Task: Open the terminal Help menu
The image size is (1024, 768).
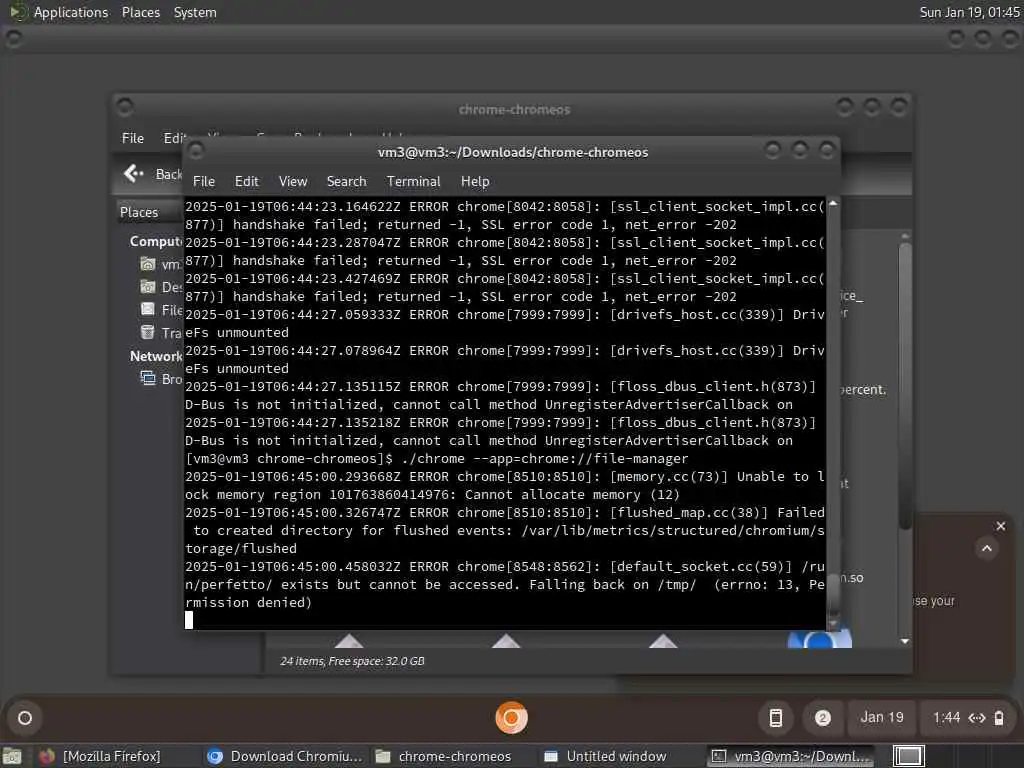Action: click(x=475, y=182)
